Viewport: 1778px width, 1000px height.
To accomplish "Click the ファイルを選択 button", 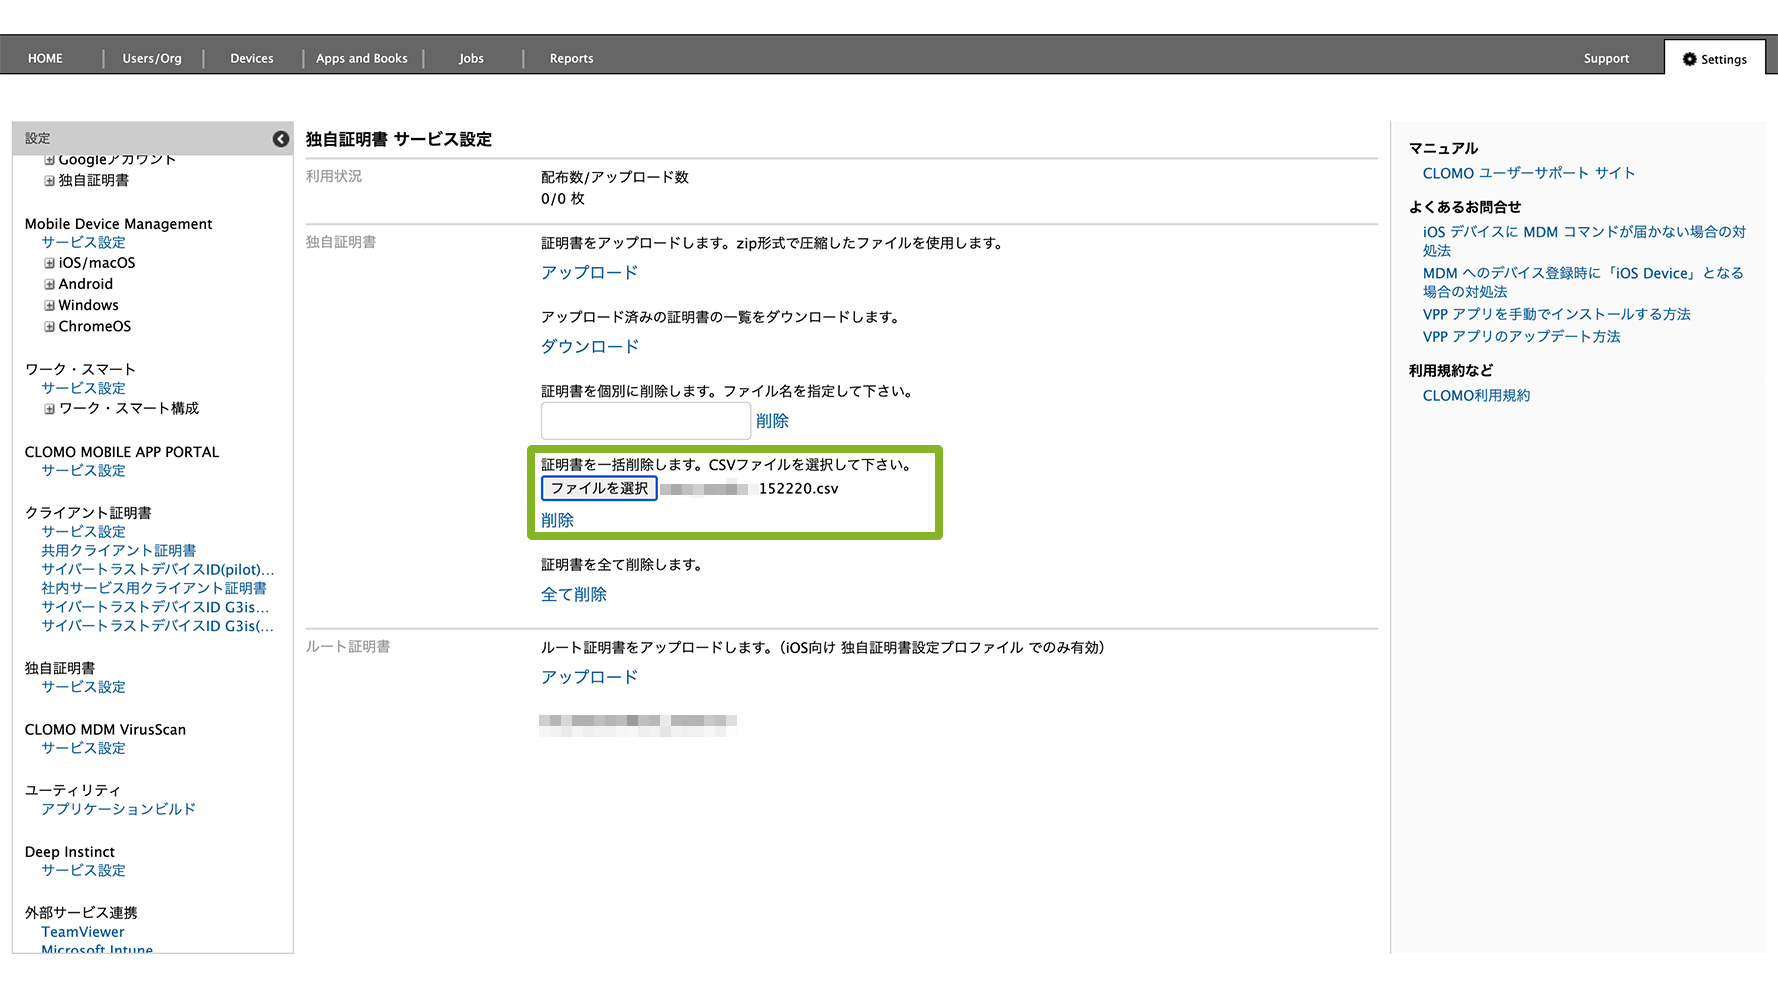I will [599, 488].
